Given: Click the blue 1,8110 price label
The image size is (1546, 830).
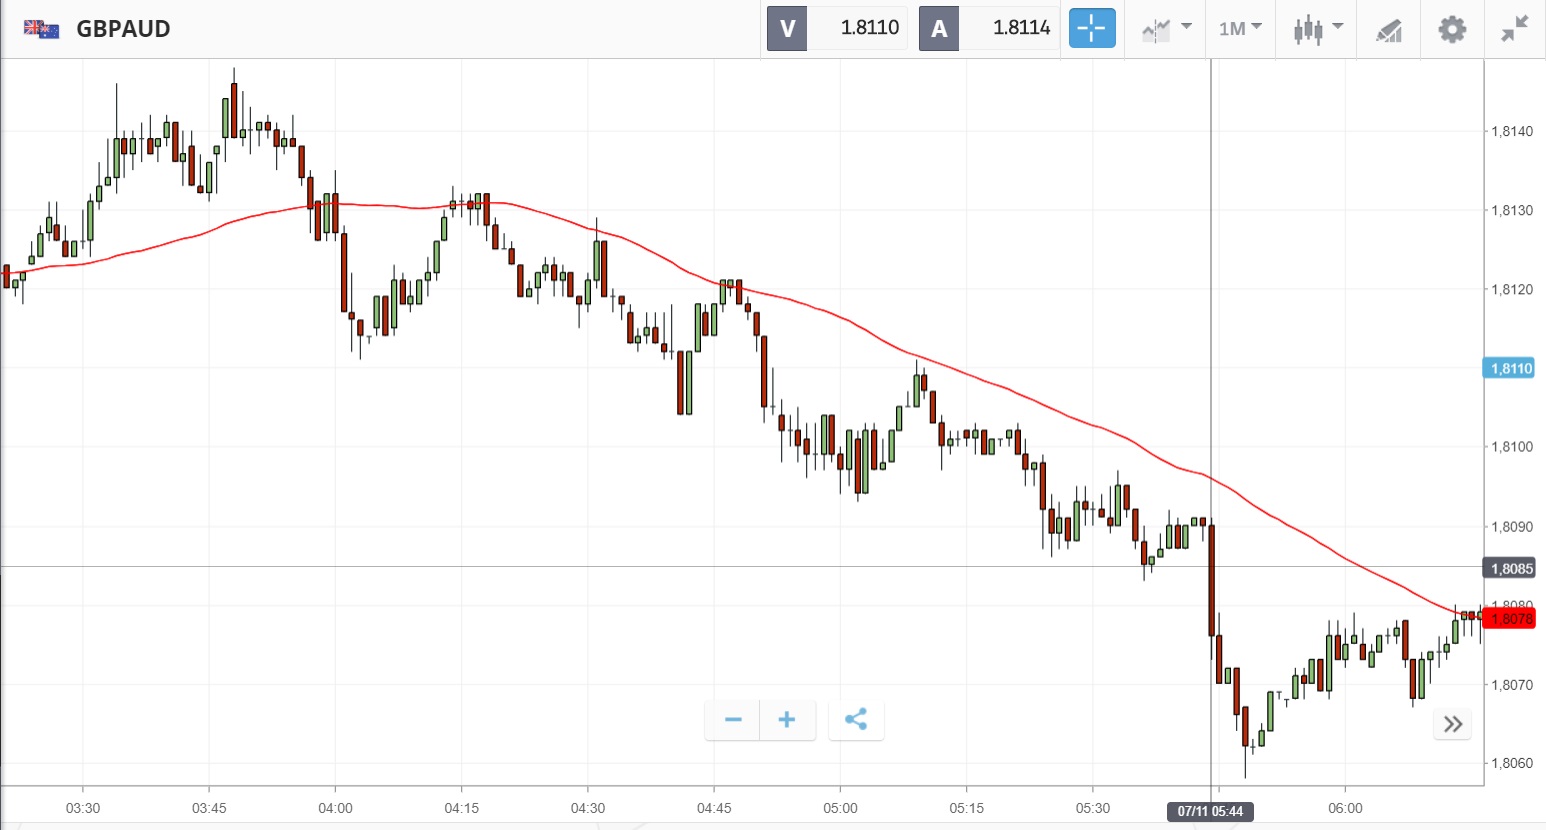Looking at the screenshot, I should [x=1510, y=369].
